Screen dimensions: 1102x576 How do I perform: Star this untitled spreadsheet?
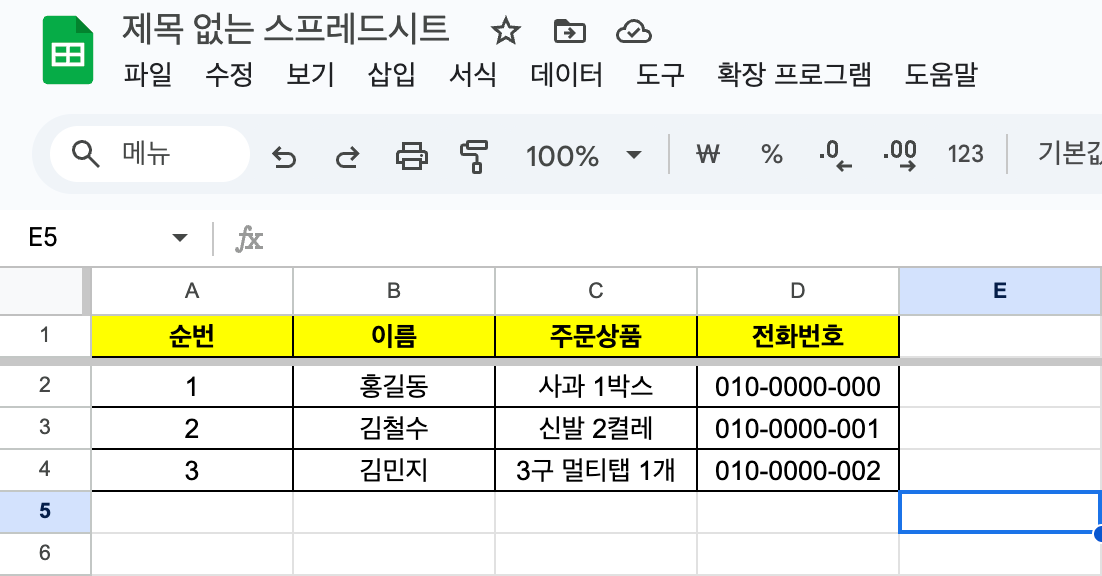(506, 32)
